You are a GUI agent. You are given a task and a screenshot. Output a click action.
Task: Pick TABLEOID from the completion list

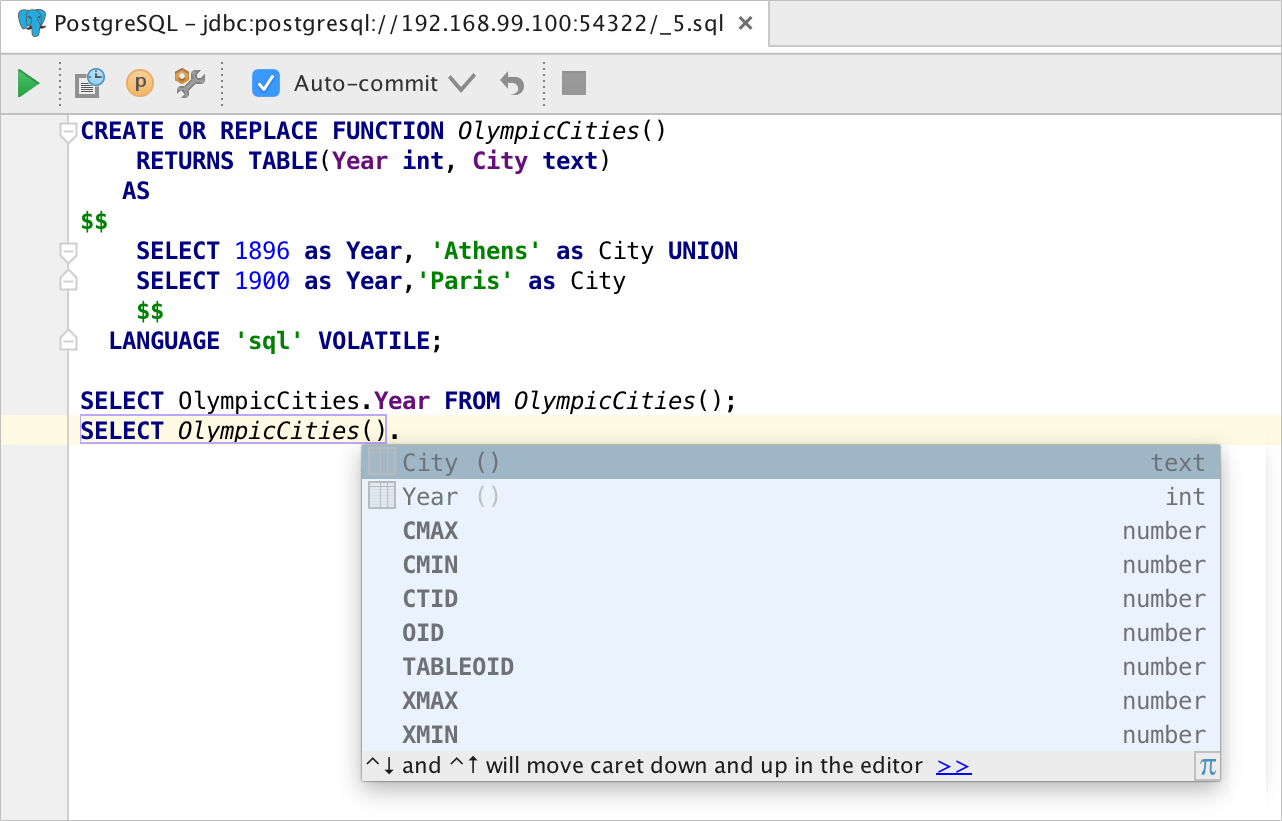(791, 666)
